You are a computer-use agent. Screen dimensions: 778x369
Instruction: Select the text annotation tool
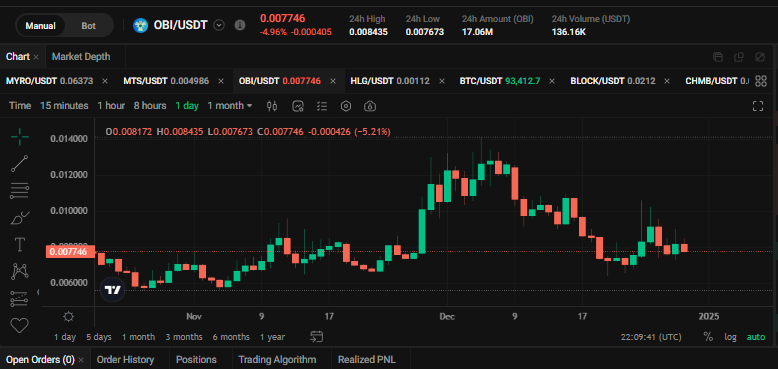[20, 244]
